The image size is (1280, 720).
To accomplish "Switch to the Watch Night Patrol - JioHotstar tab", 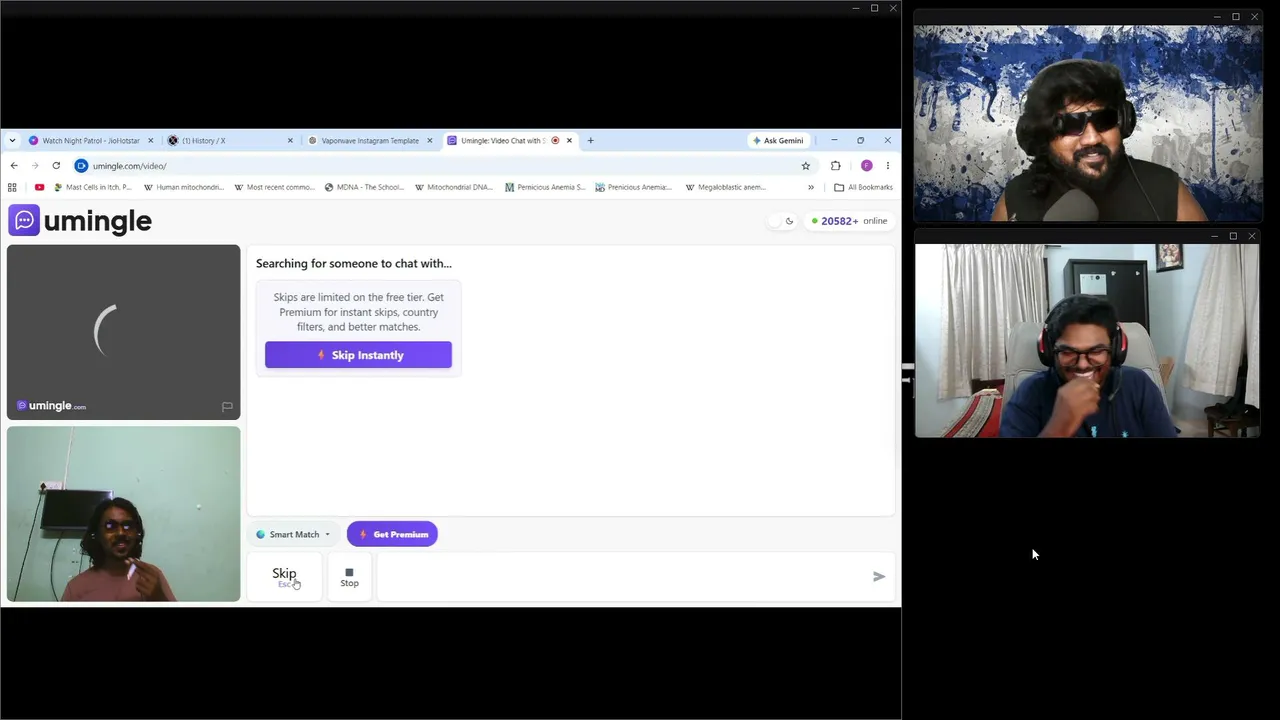I will click(91, 141).
